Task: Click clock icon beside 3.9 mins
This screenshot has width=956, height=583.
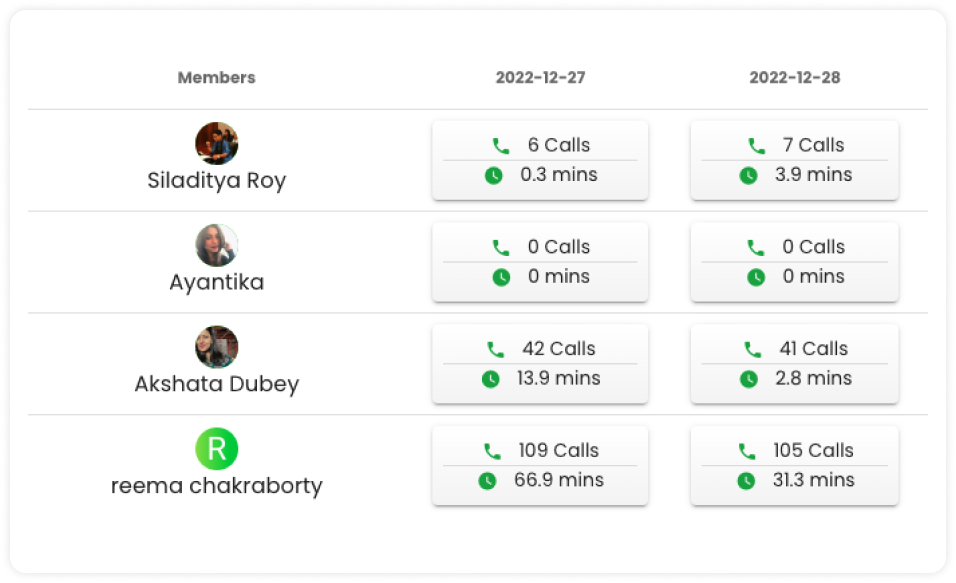Action: [748, 176]
